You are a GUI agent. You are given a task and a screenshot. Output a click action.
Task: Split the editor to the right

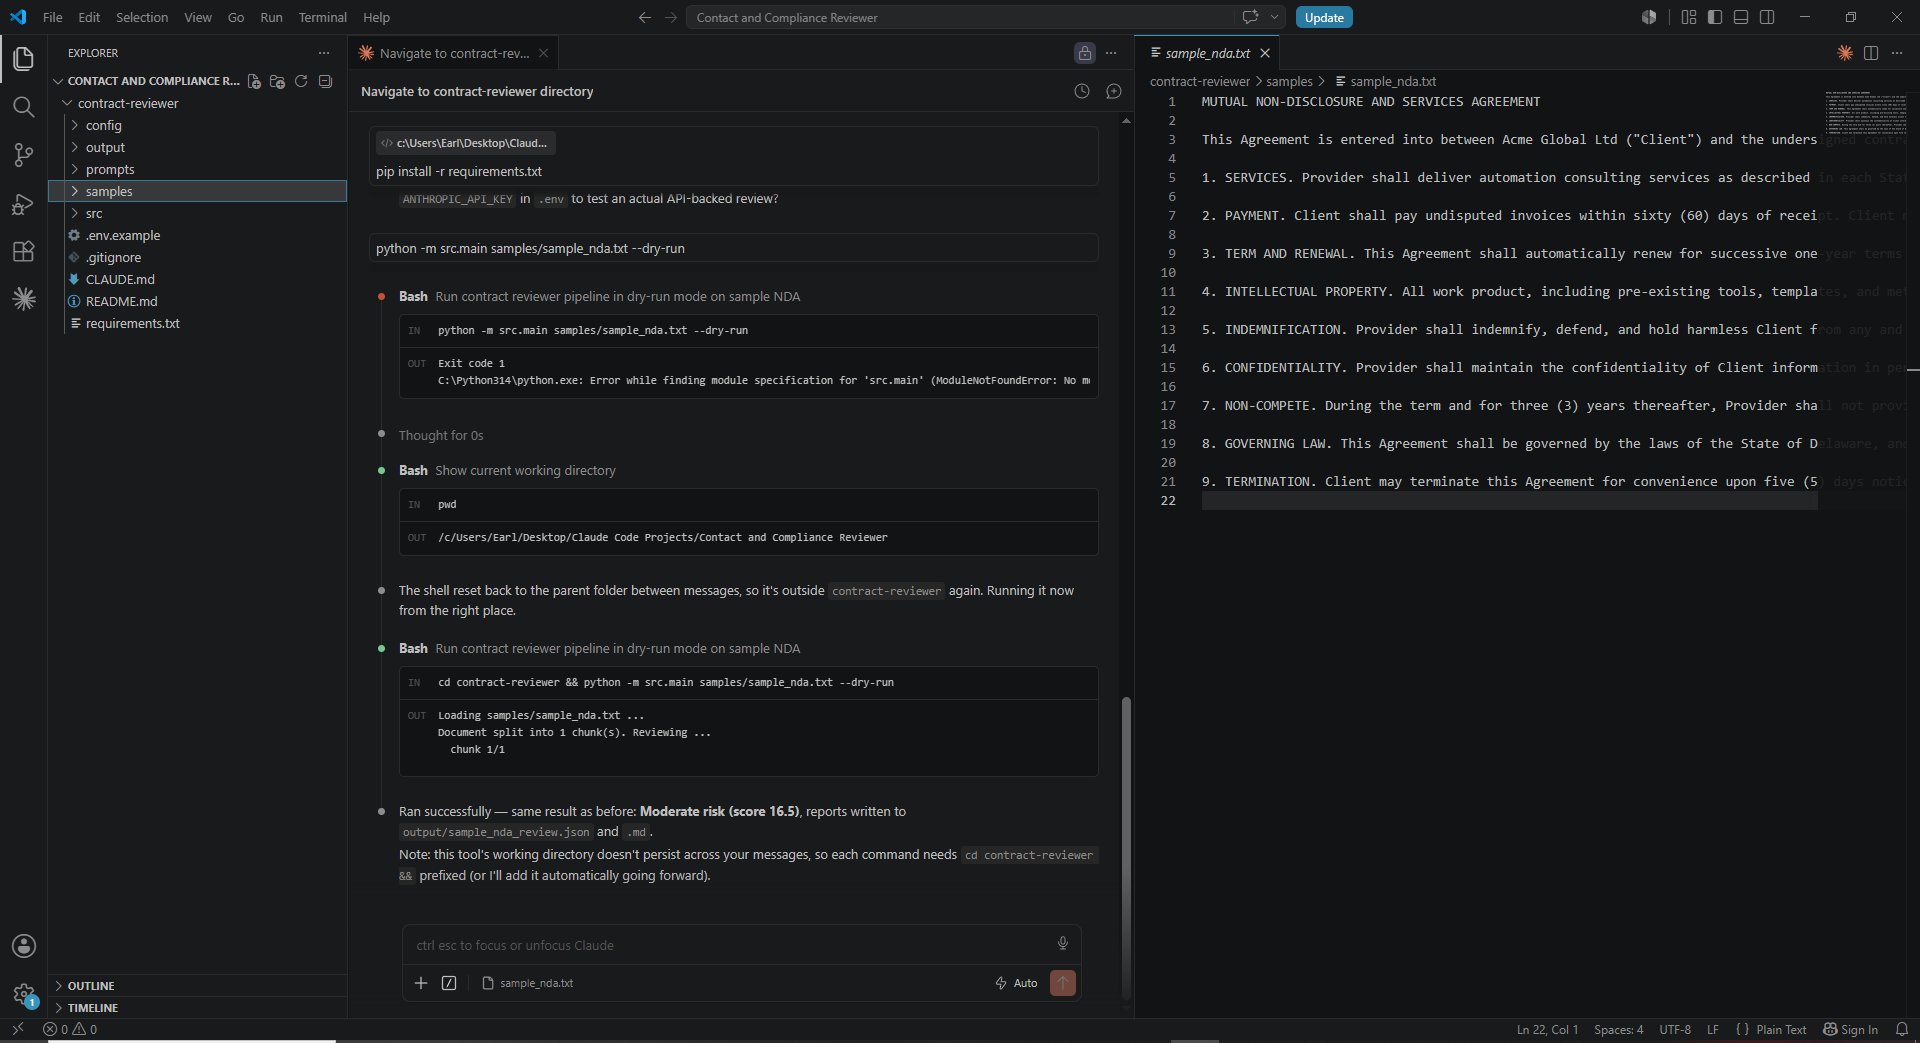[1871, 53]
